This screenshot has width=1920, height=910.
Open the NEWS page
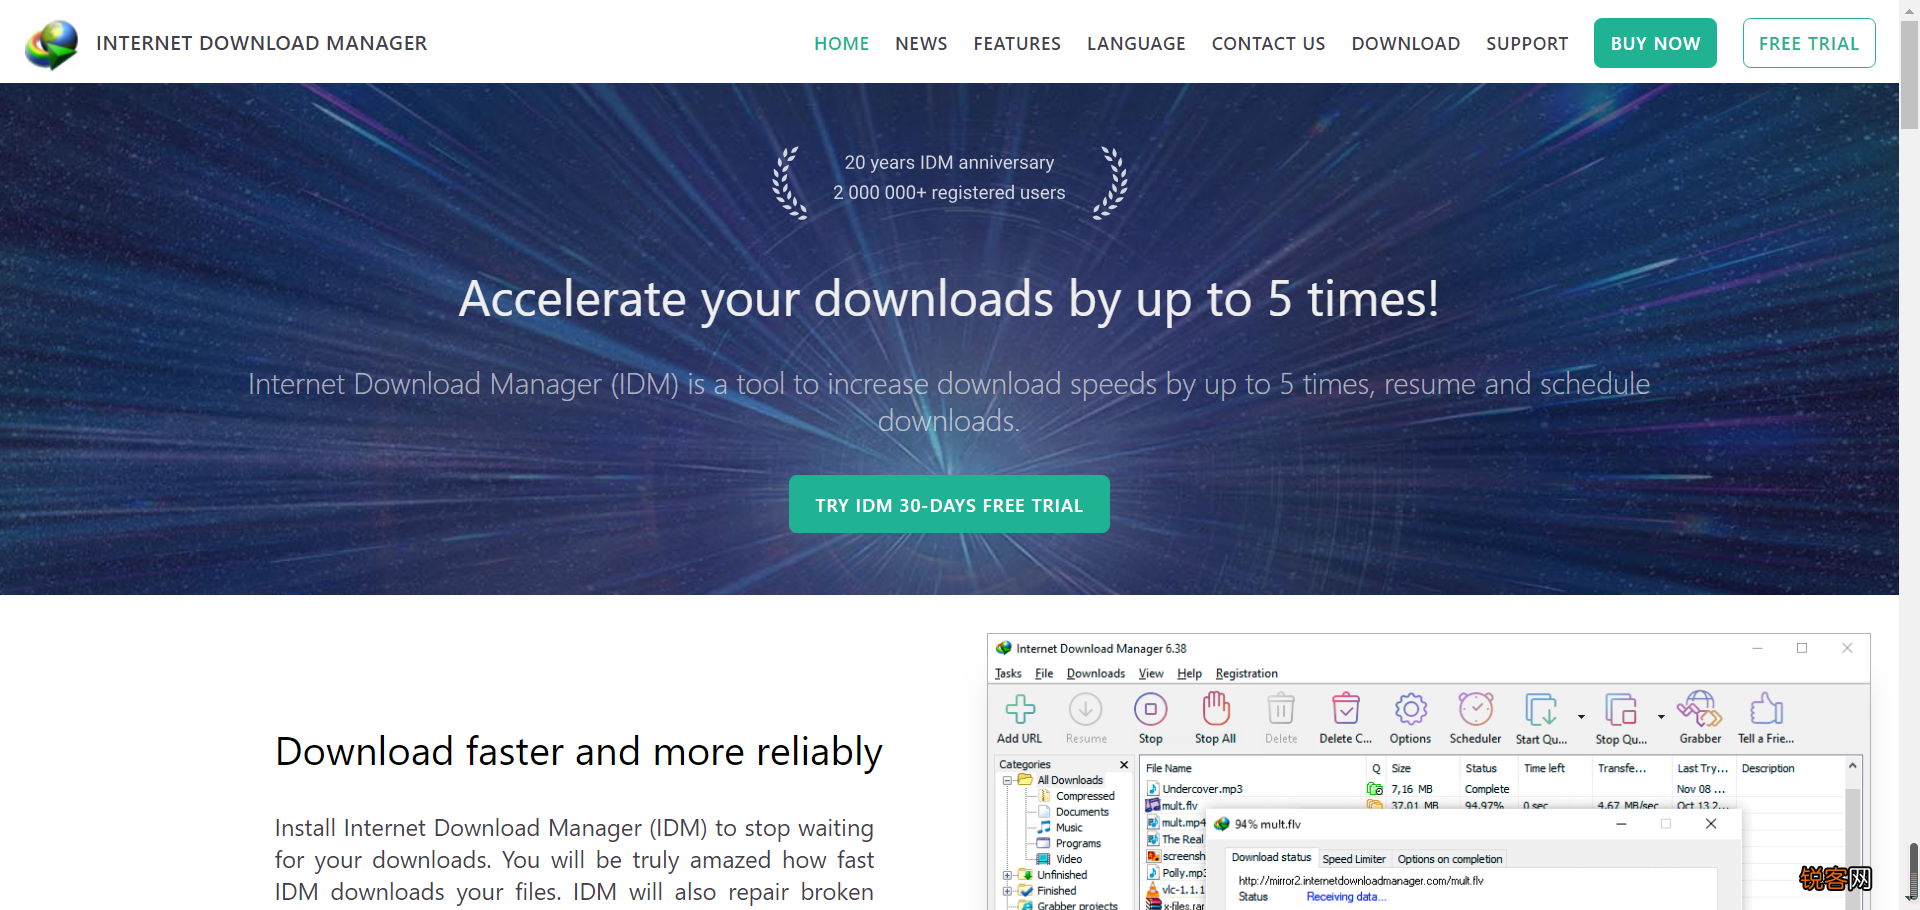point(921,44)
